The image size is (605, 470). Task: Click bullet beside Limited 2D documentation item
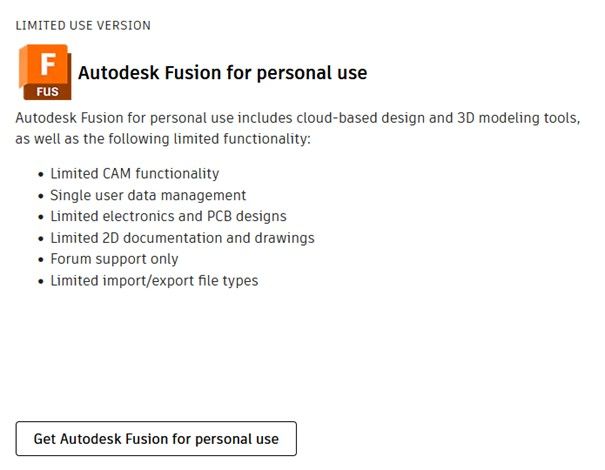click(39, 239)
